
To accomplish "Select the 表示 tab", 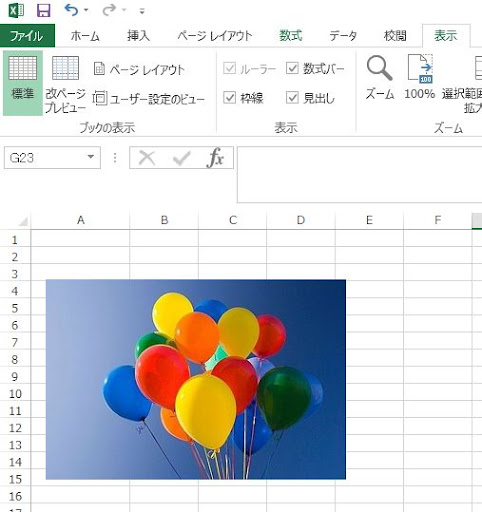I will click(x=446, y=36).
